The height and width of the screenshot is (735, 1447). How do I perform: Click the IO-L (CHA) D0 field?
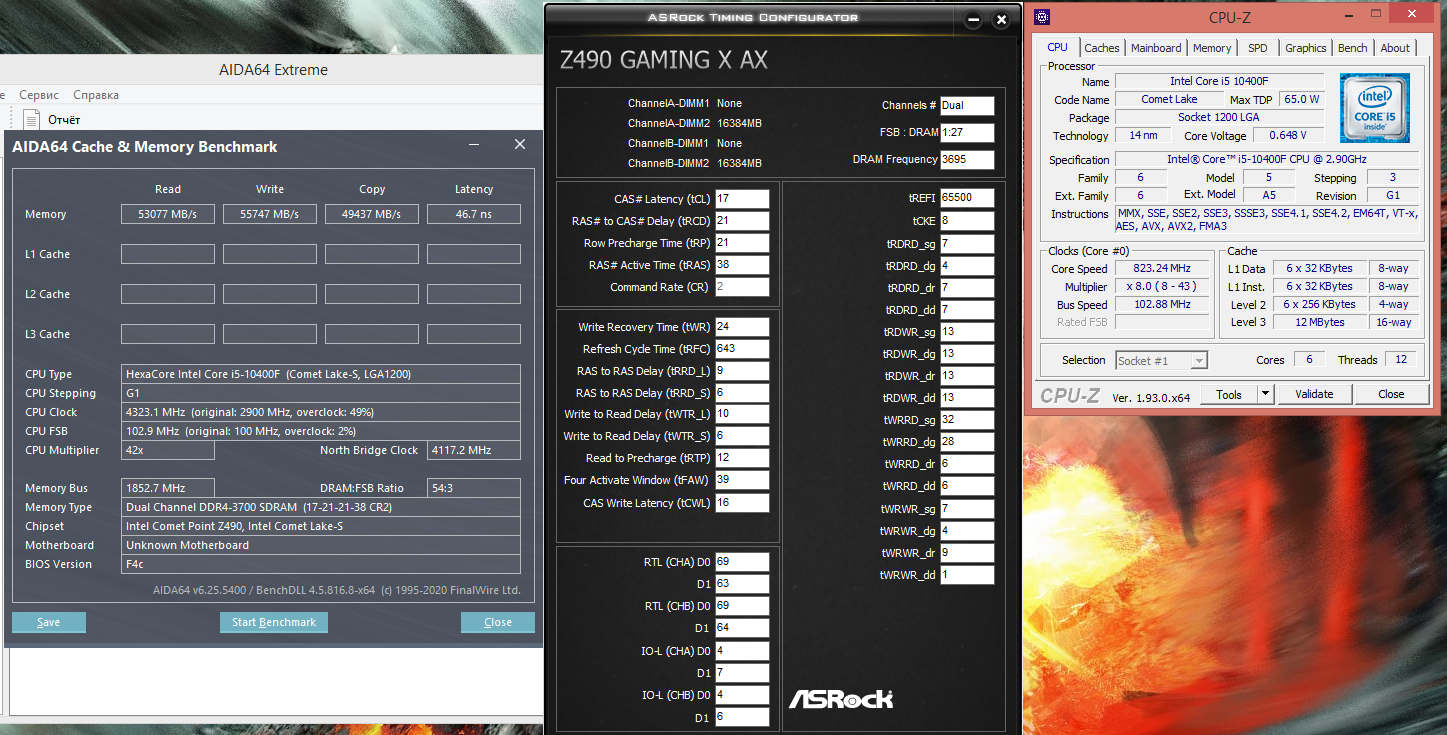click(x=743, y=651)
